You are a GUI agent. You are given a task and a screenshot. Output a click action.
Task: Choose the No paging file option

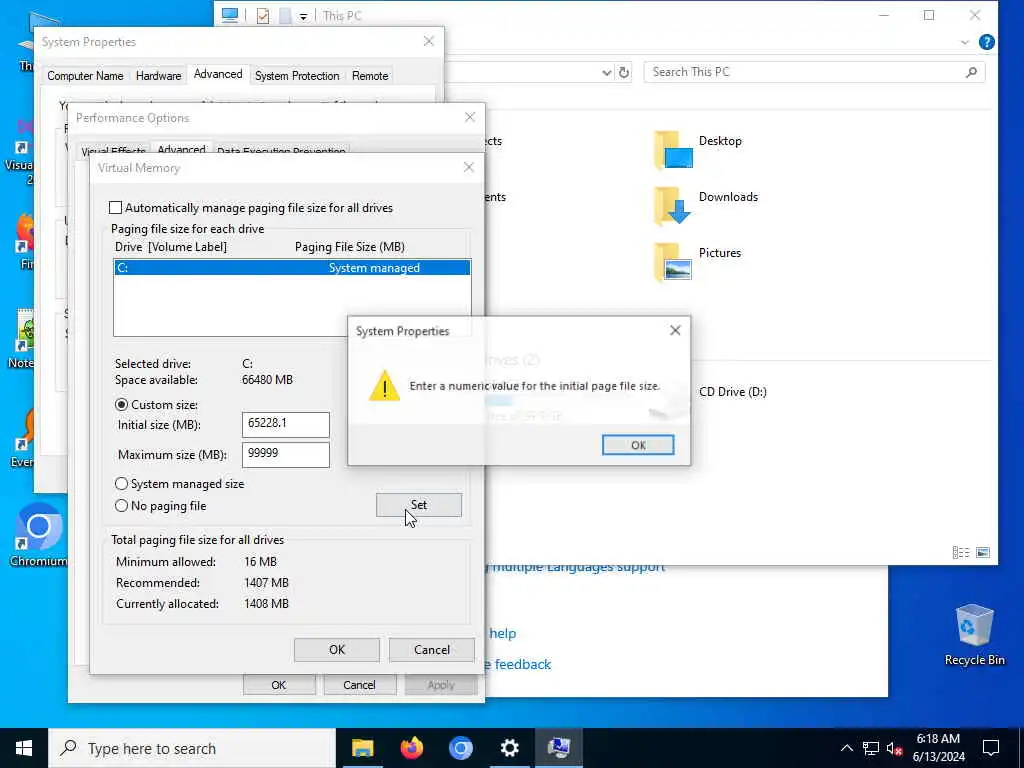(121, 505)
